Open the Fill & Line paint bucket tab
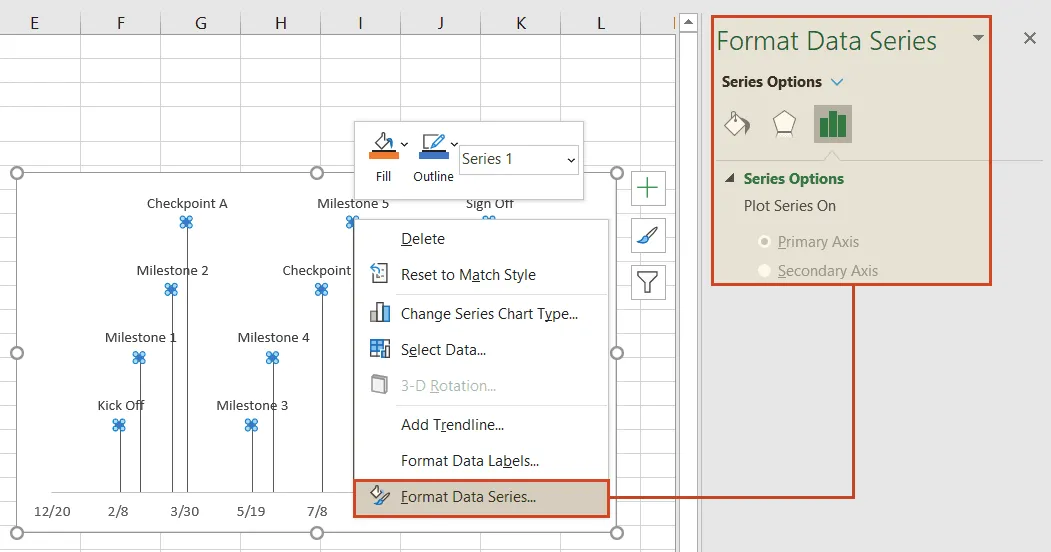 click(737, 124)
